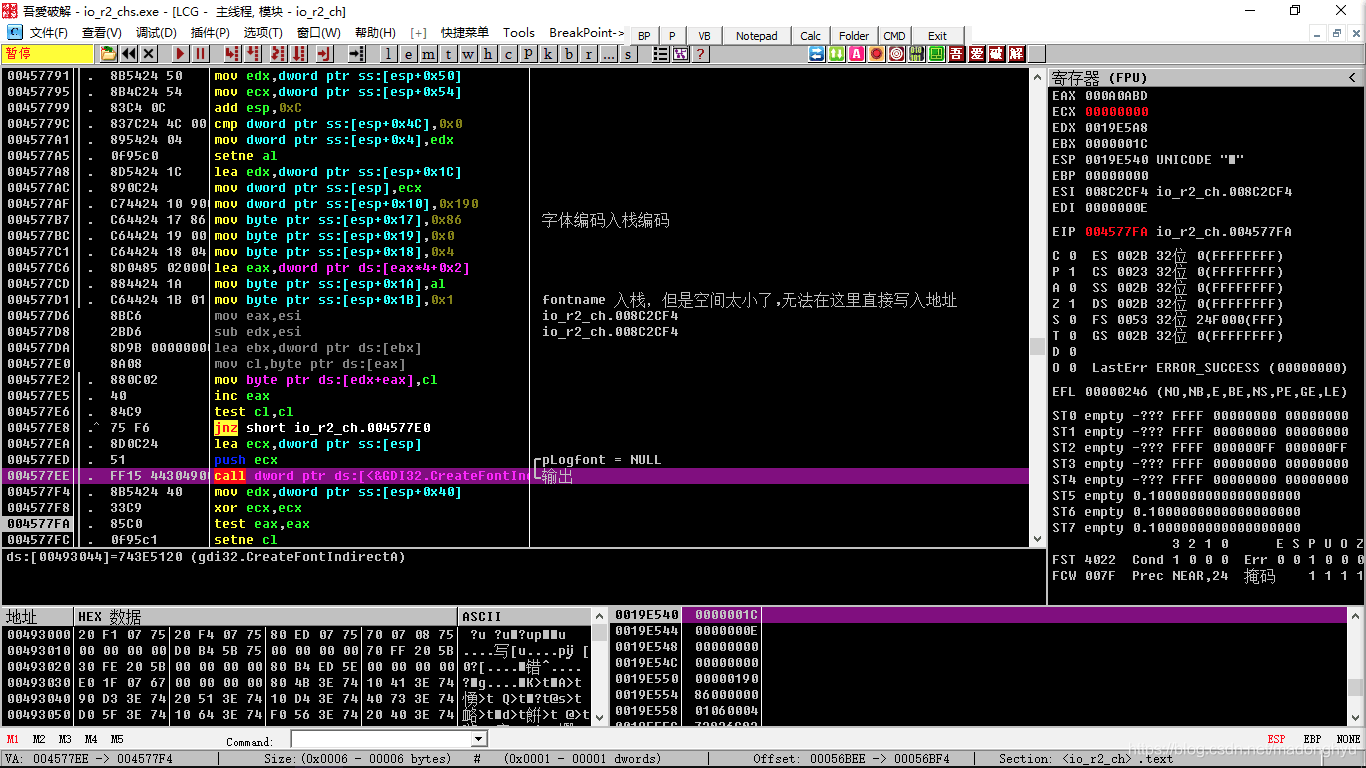Click the CMD quick button

tap(894, 36)
